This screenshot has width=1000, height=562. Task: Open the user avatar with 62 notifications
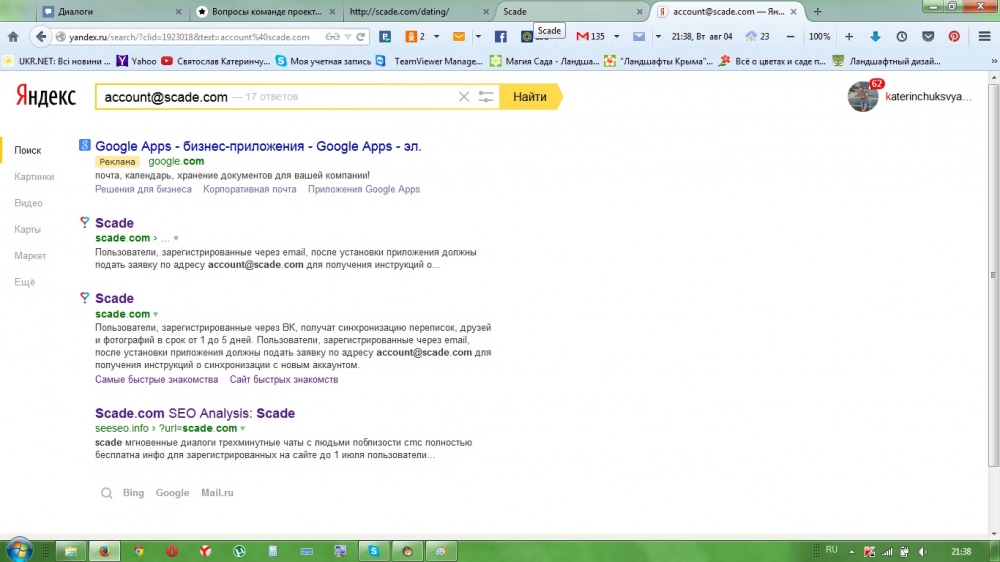click(864, 96)
